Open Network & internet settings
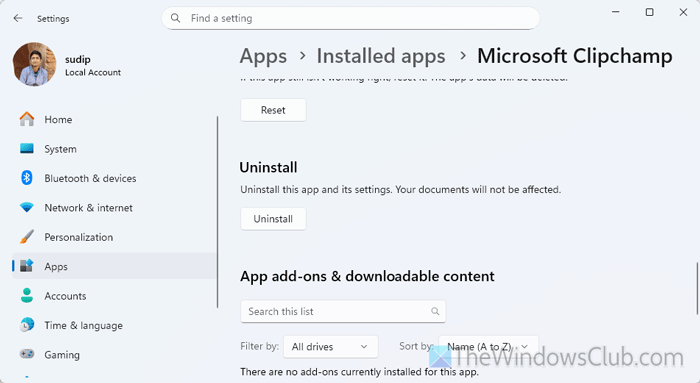 tap(115, 208)
